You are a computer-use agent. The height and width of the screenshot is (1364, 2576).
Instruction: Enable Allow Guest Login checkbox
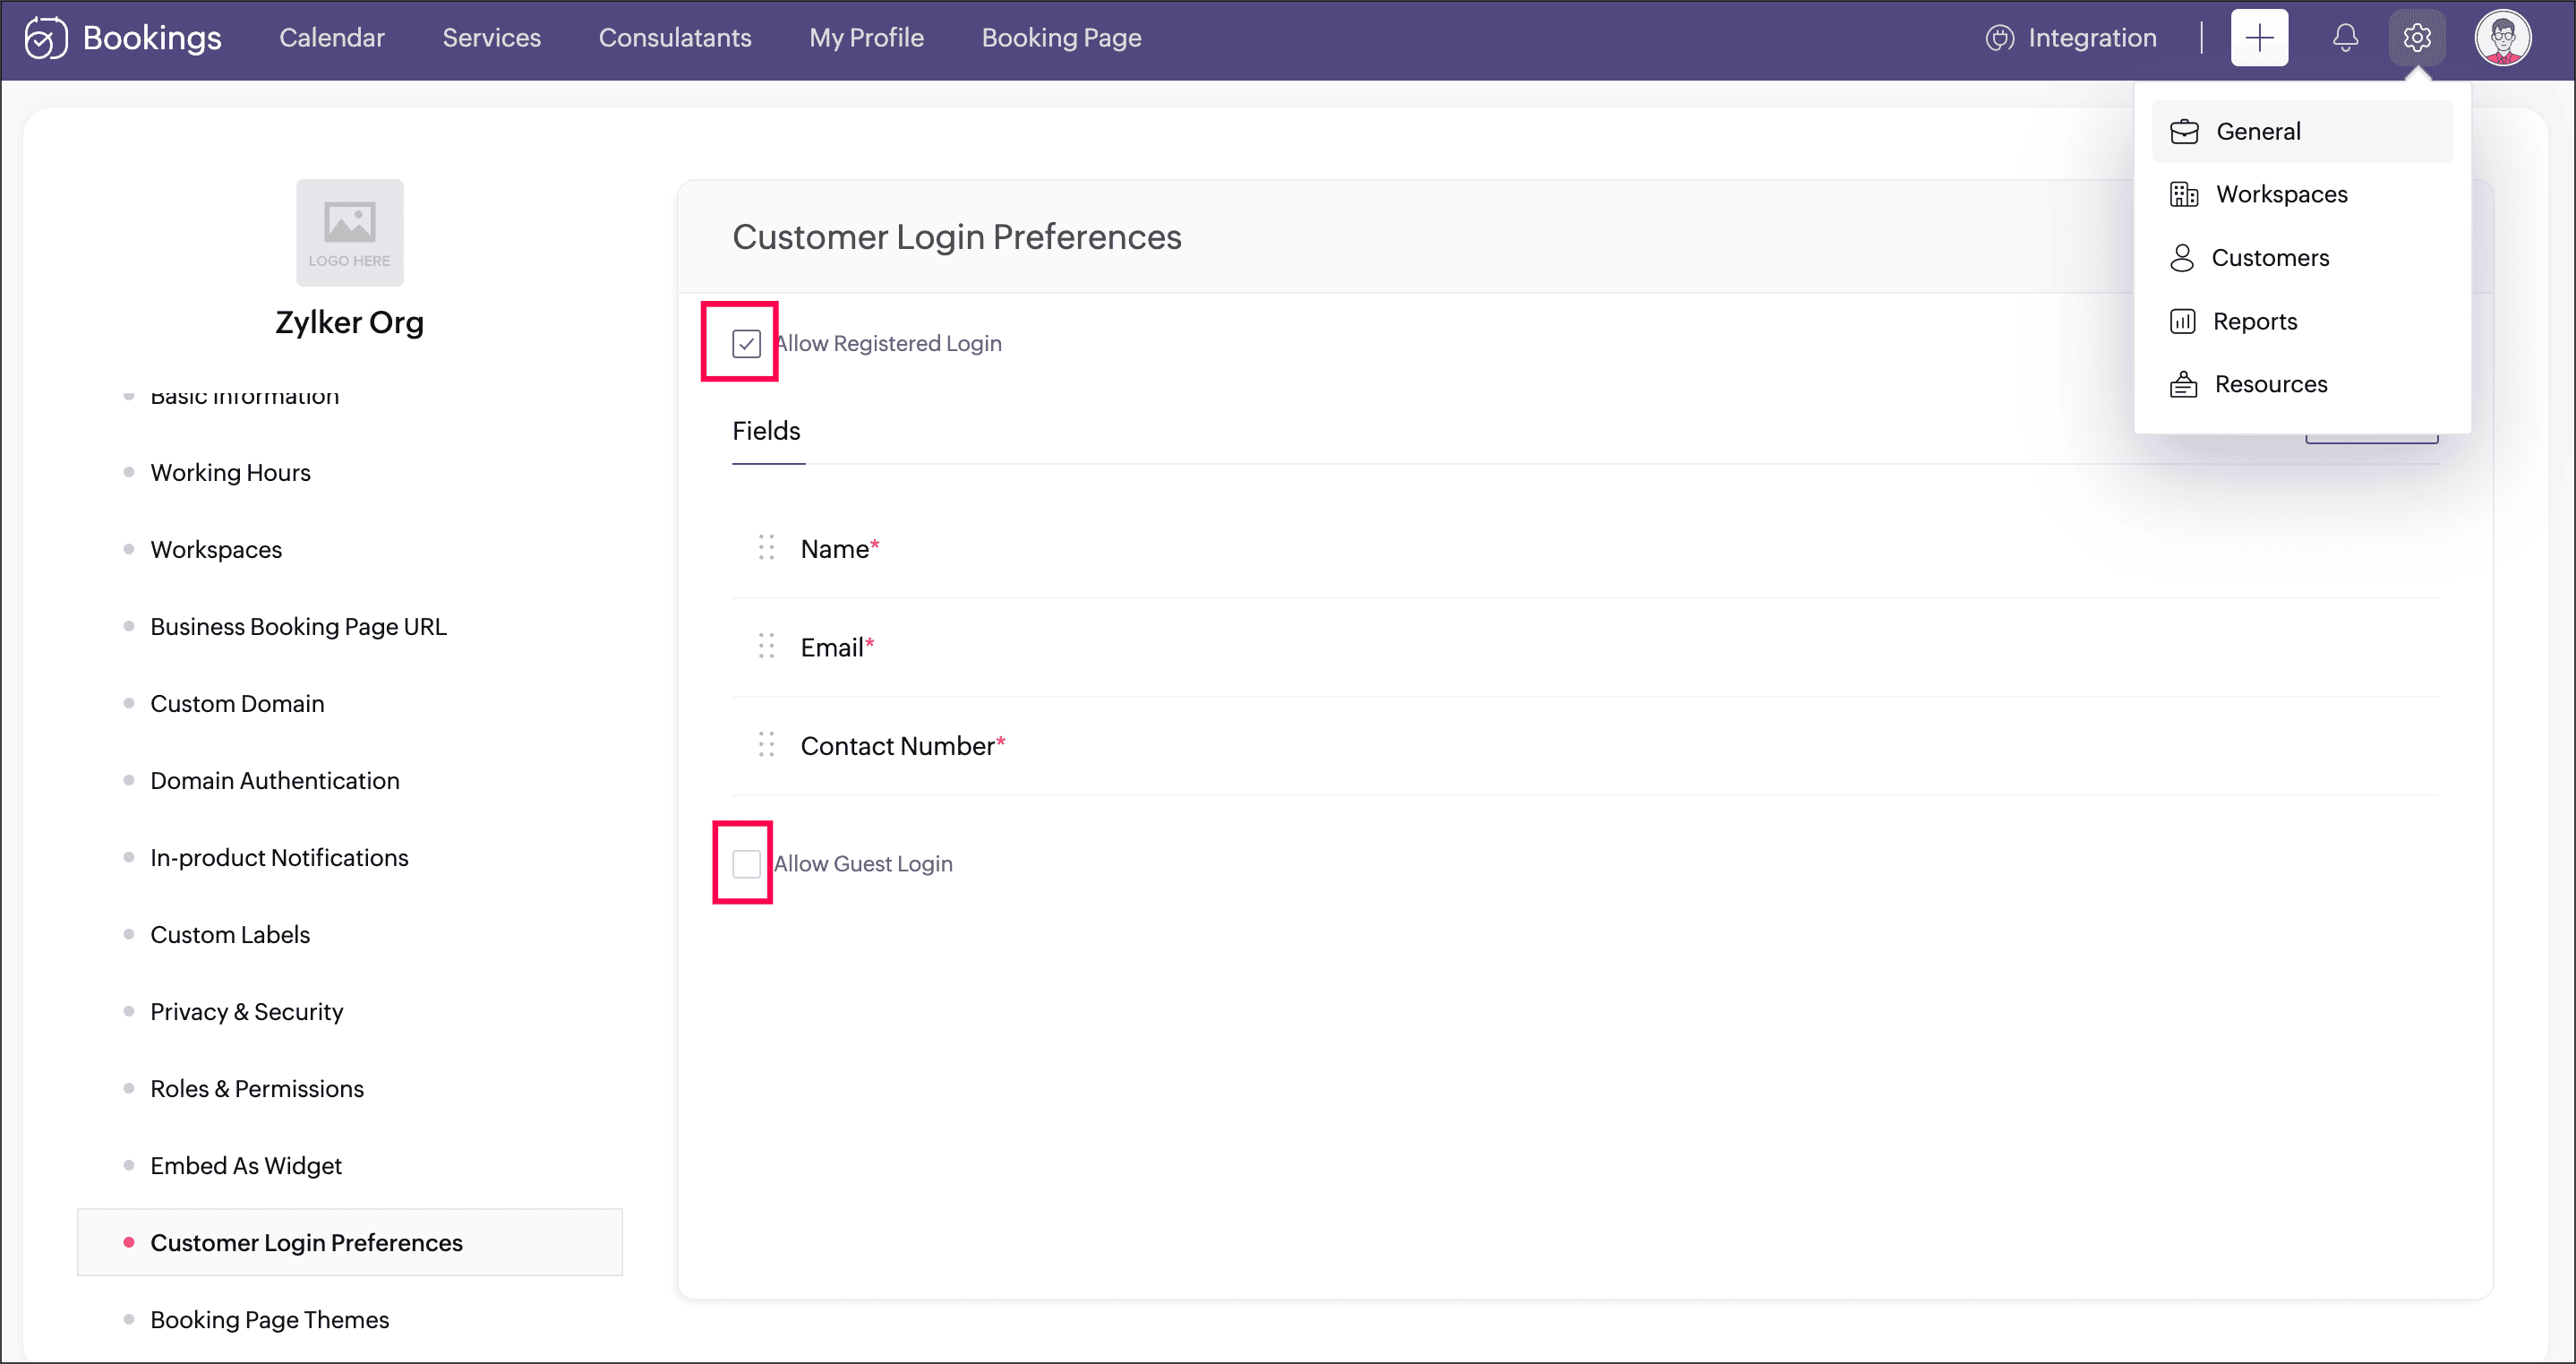point(746,863)
